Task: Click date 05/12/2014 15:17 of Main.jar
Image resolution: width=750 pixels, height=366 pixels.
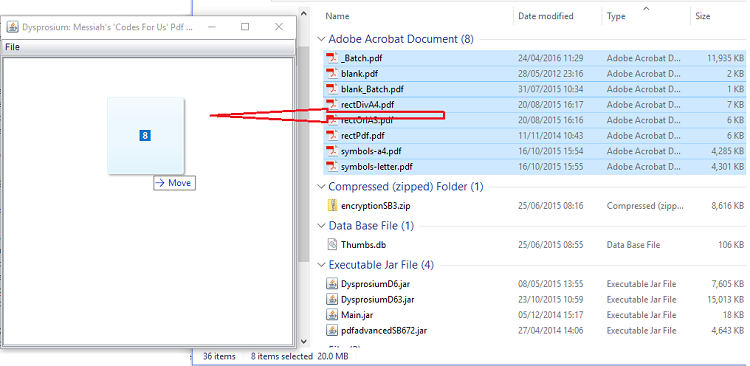Action: click(551, 315)
